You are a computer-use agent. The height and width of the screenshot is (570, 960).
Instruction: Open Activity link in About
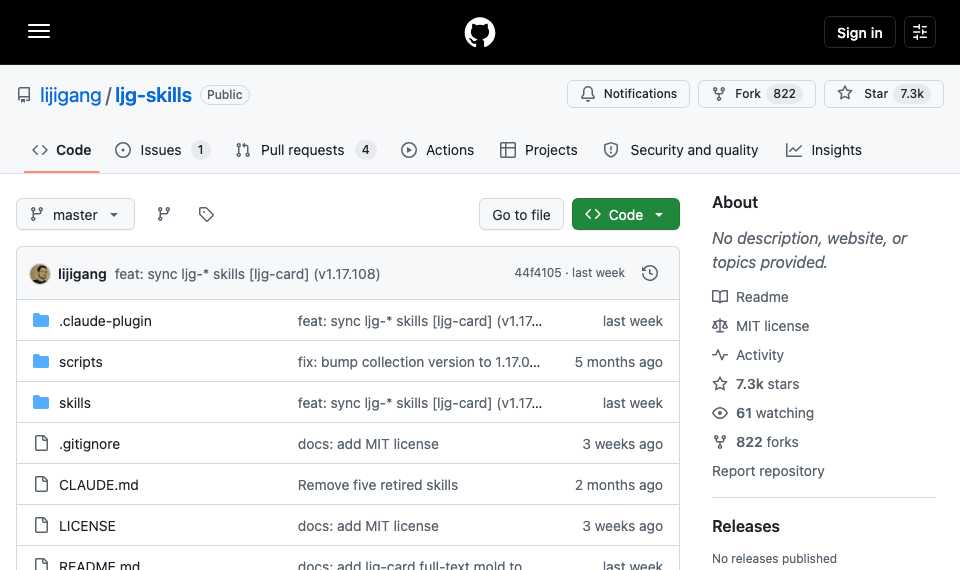[x=759, y=355]
